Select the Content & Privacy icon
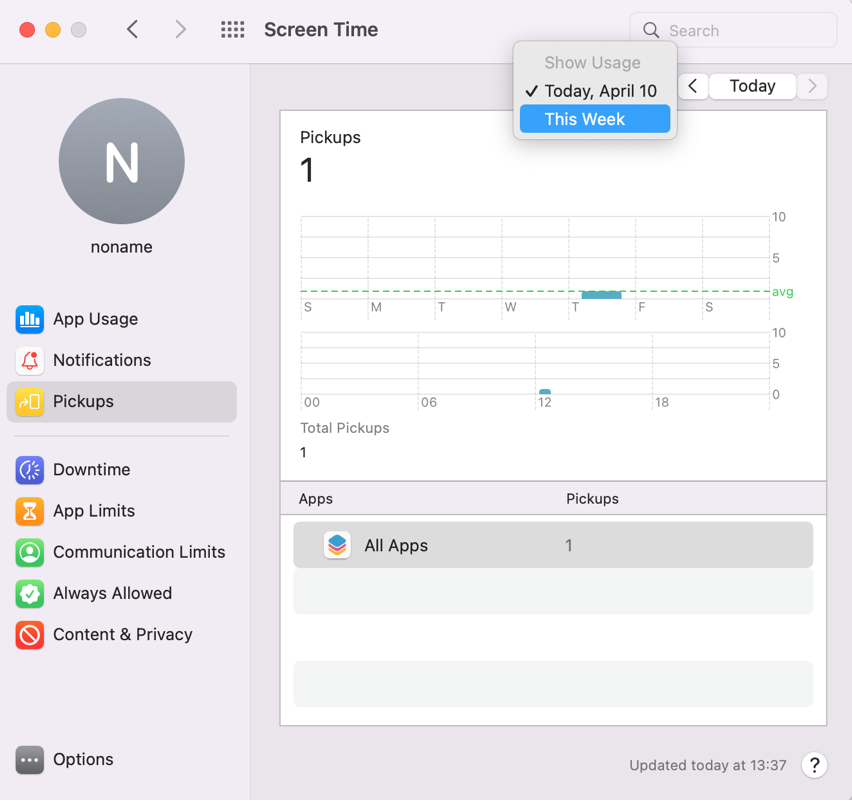 pyautogui.click(x=30, y=634)
